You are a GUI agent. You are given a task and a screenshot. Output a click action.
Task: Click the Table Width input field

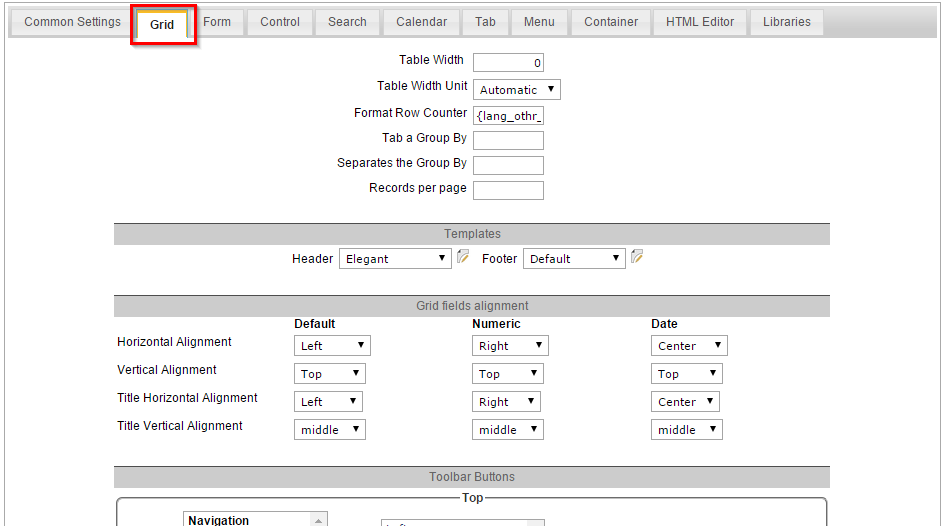508,63
